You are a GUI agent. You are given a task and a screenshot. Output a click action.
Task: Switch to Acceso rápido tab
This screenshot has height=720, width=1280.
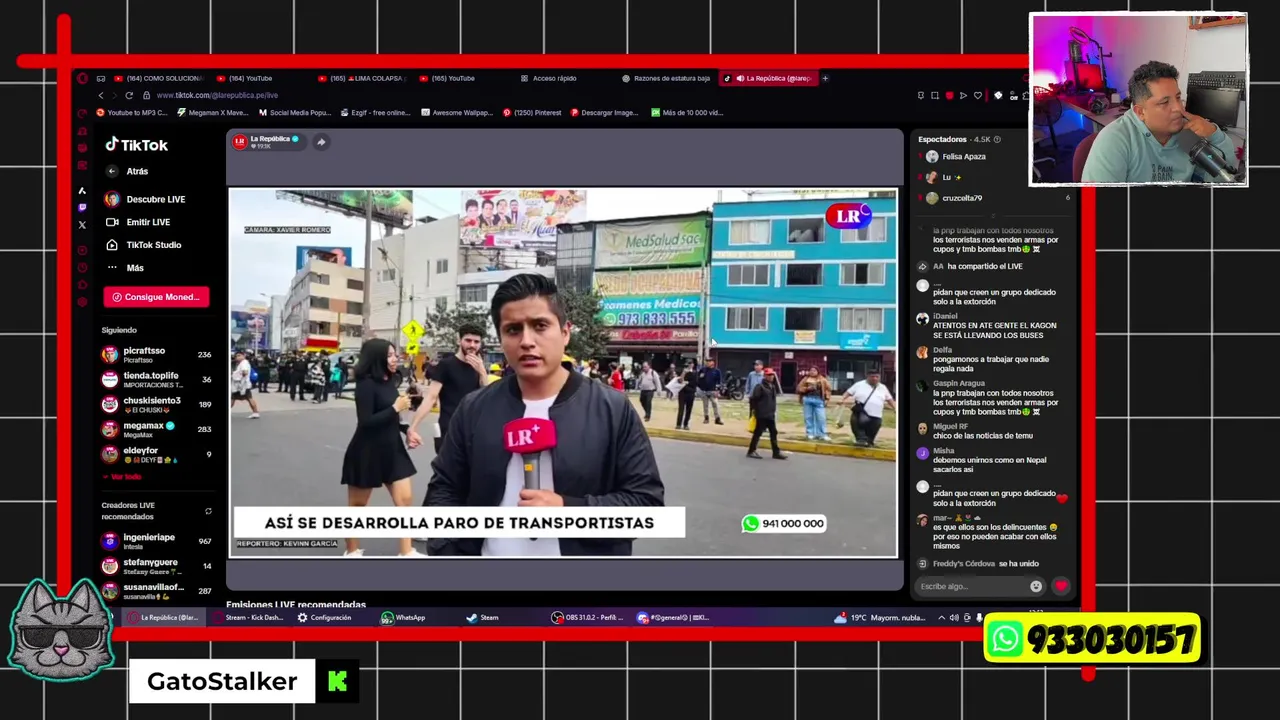[x=548, y=78]
